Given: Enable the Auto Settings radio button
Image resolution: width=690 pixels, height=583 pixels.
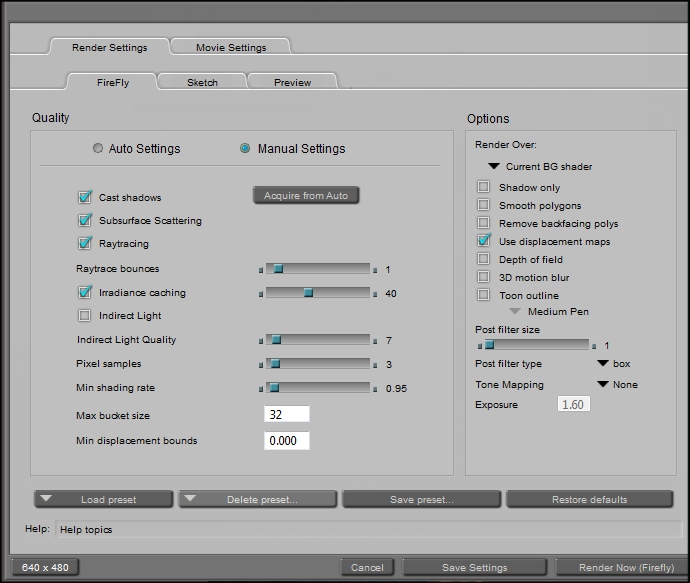Looking at the screenshot, I should click(x=98, y=149).
